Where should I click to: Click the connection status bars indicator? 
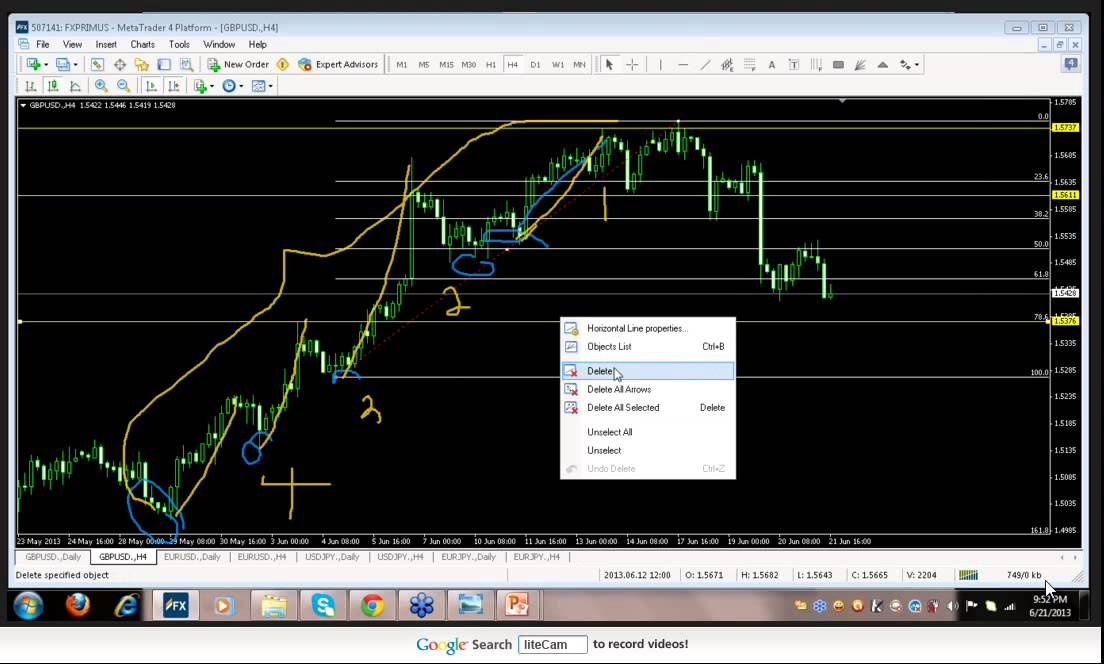click(968, 575)
